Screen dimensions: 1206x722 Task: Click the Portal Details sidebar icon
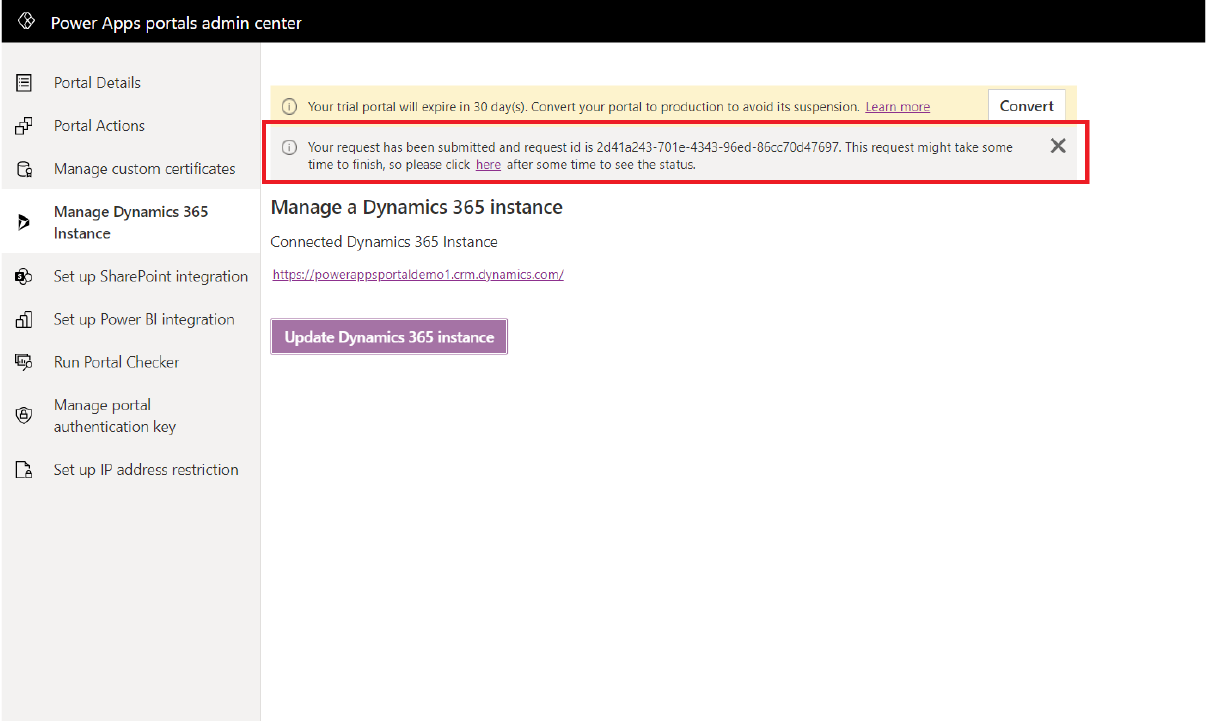pos(24,83)
